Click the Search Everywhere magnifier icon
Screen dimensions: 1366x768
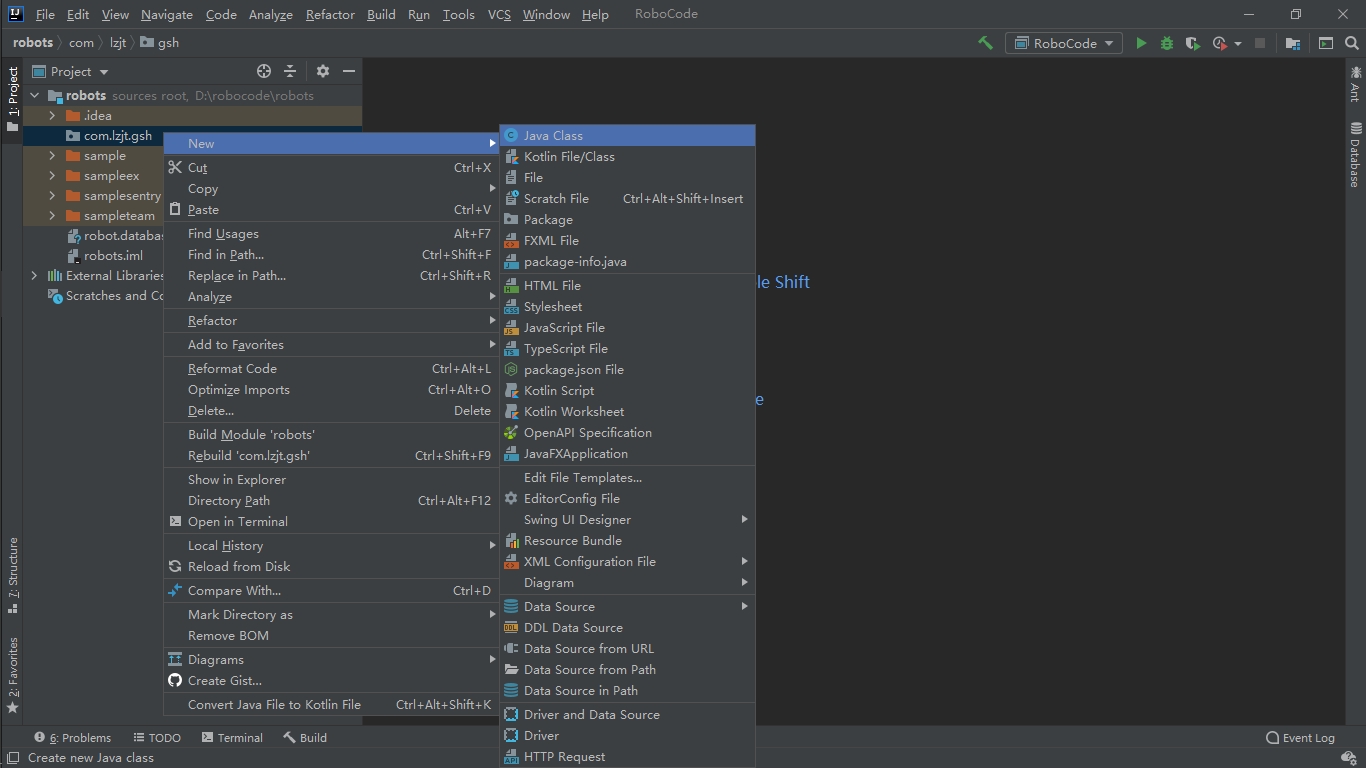click(1353, 43)
